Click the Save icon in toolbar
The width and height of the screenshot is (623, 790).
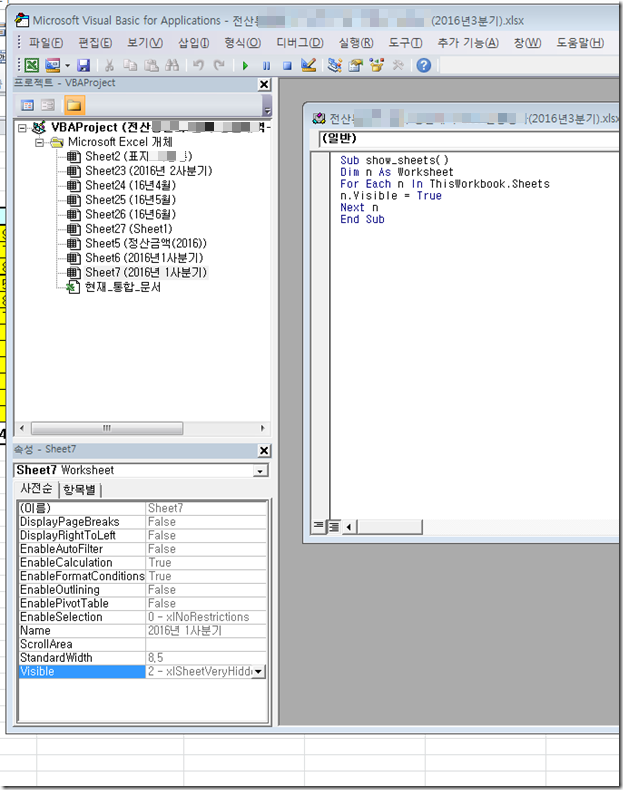pos(84,65)
